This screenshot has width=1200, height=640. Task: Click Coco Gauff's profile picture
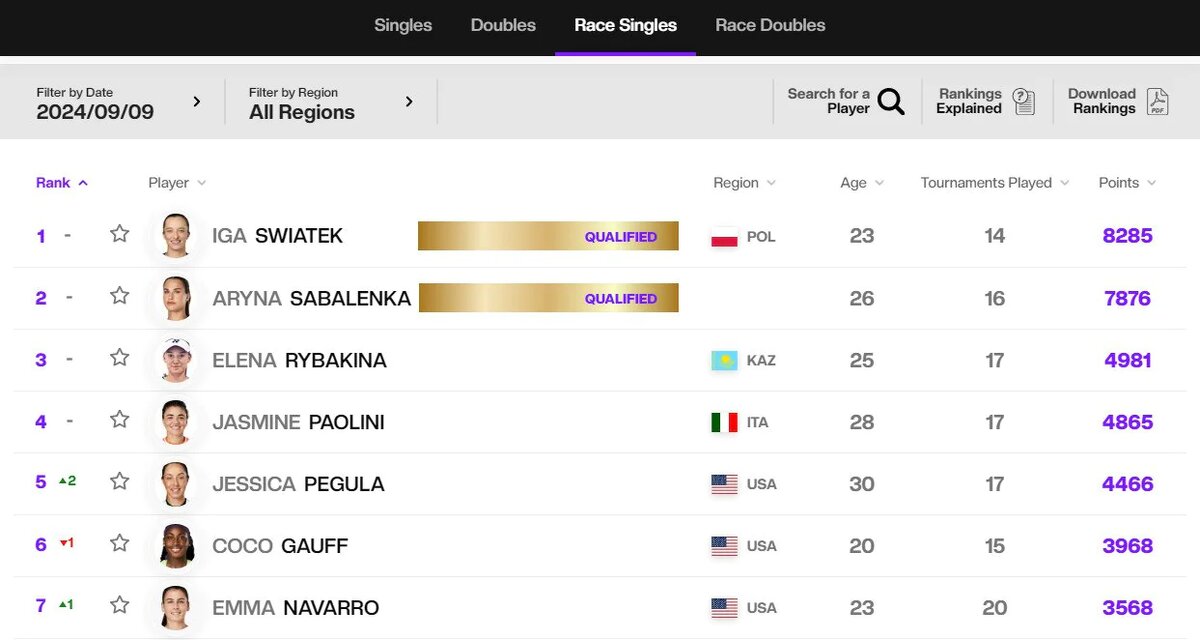(176, 546)
